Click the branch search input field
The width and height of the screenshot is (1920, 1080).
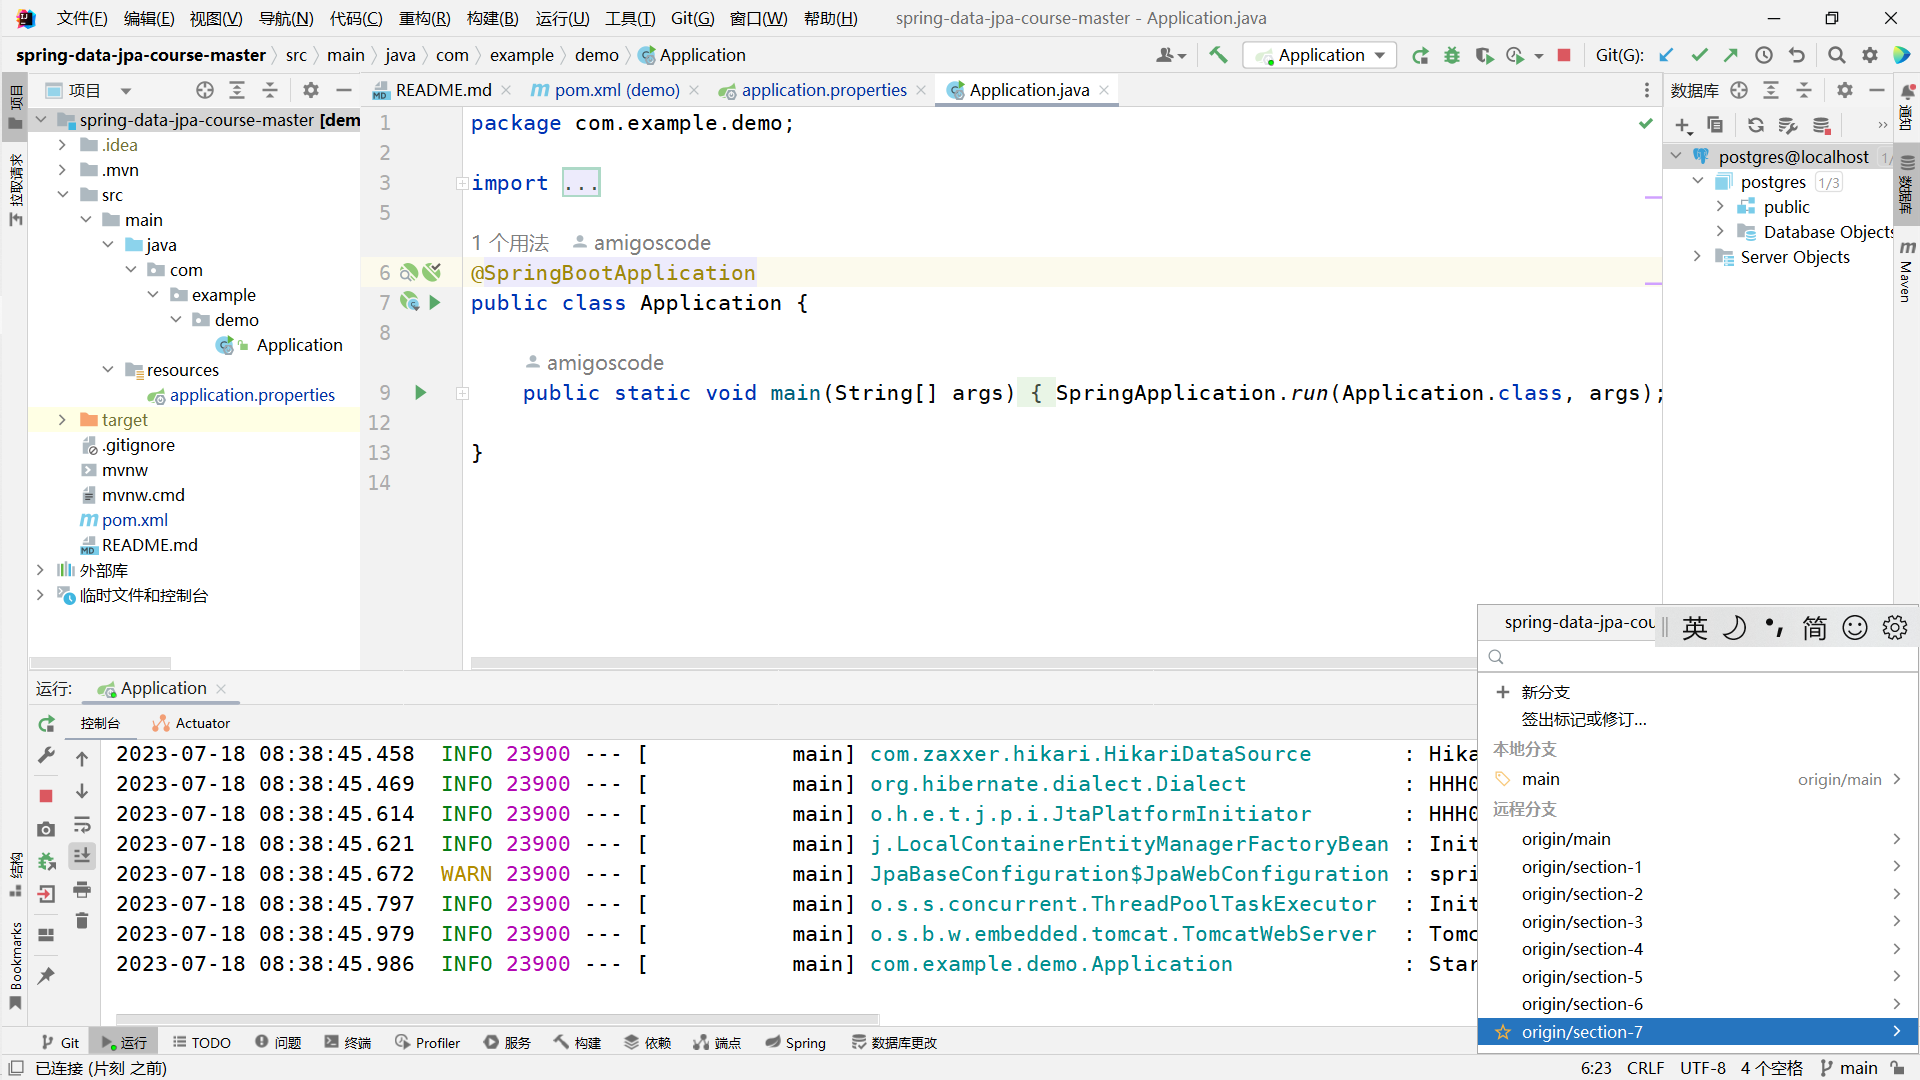pos(1698,657)
